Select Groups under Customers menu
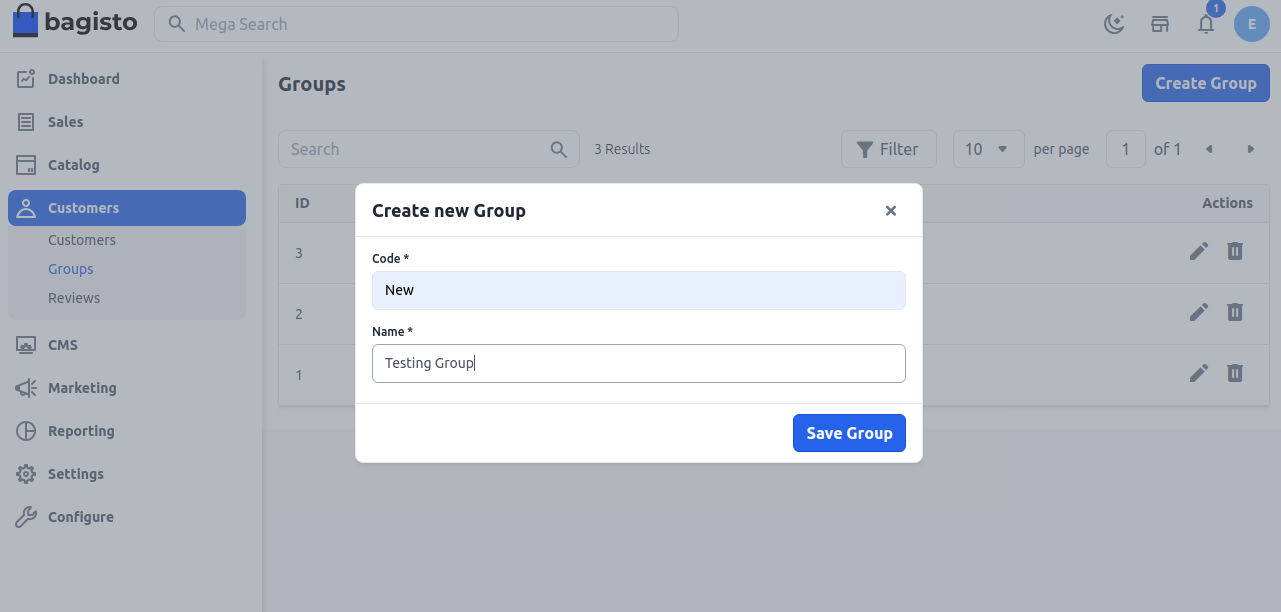This screenshot has width=1281, height=612. (70, 268)
